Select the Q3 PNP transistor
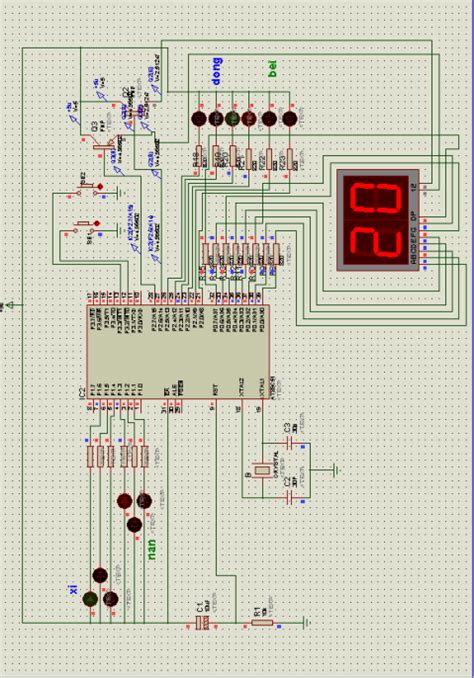Screen dimensions: 474x678 coord(102,145)
